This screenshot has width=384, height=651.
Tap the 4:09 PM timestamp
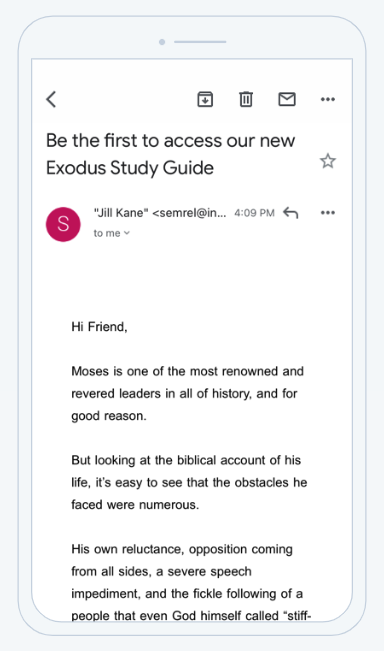pos(254,213)
